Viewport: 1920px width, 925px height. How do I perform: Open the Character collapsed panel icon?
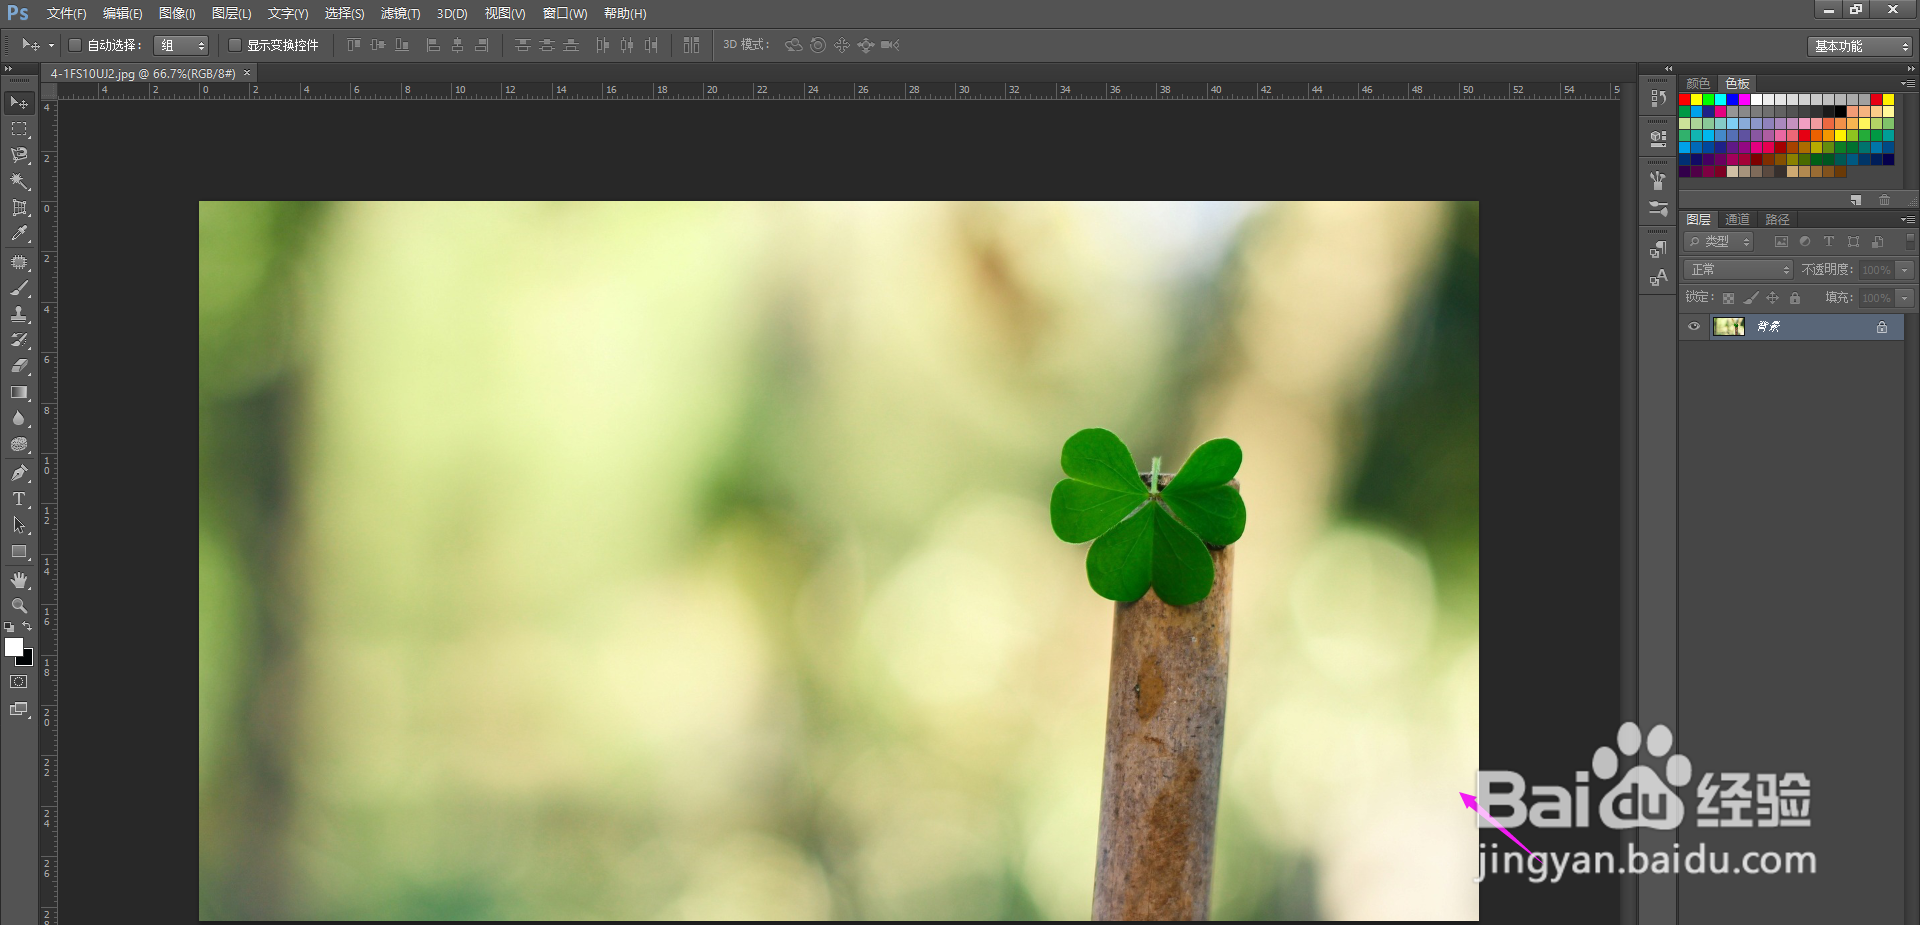pos(1658,278)
